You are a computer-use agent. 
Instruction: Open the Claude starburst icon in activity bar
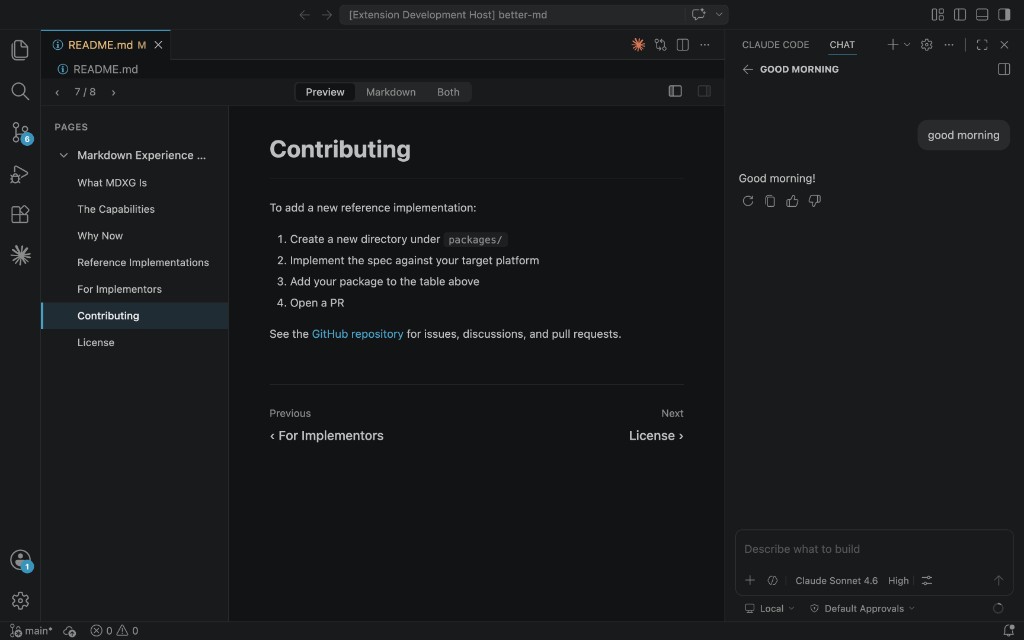20,255
